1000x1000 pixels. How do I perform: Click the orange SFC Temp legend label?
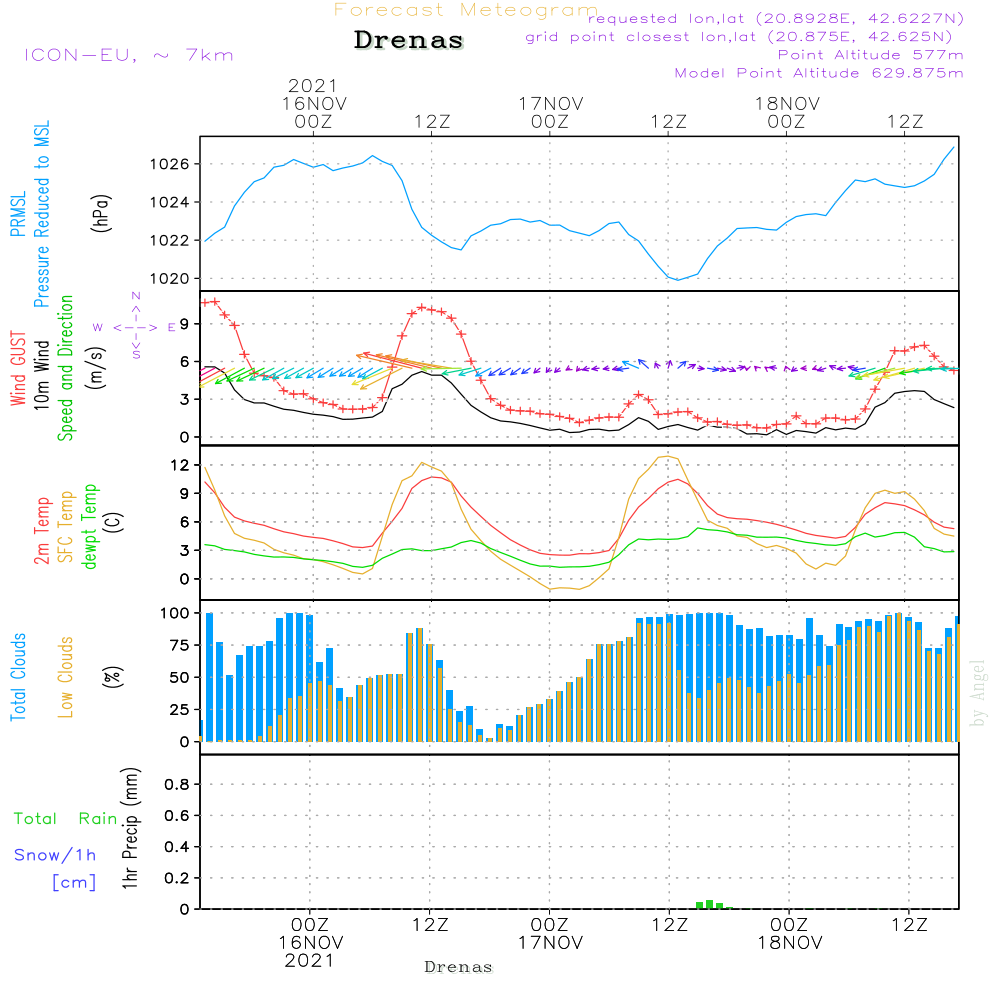66,525
